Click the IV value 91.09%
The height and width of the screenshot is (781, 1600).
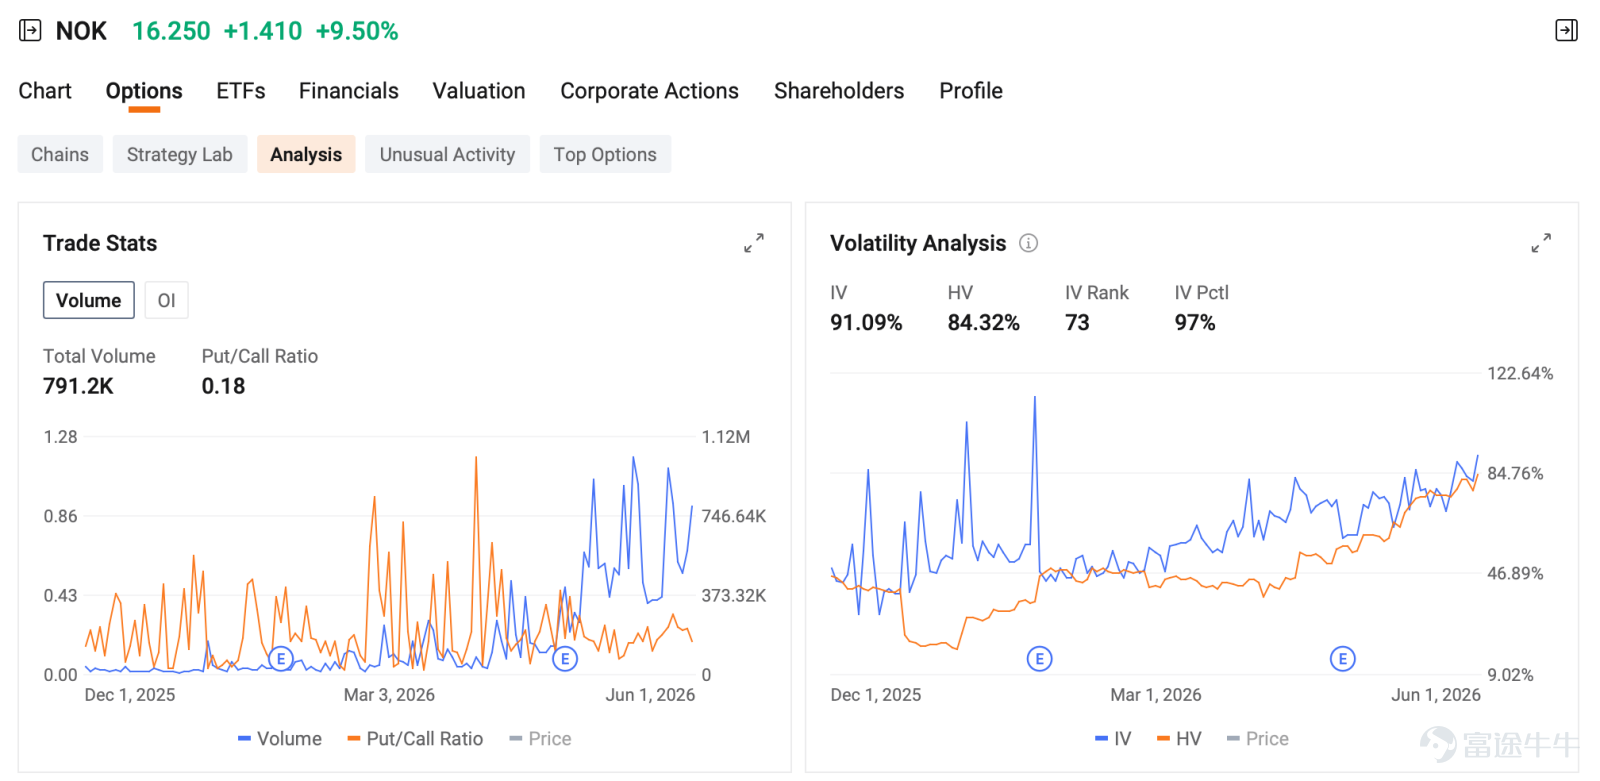[866, 323]
